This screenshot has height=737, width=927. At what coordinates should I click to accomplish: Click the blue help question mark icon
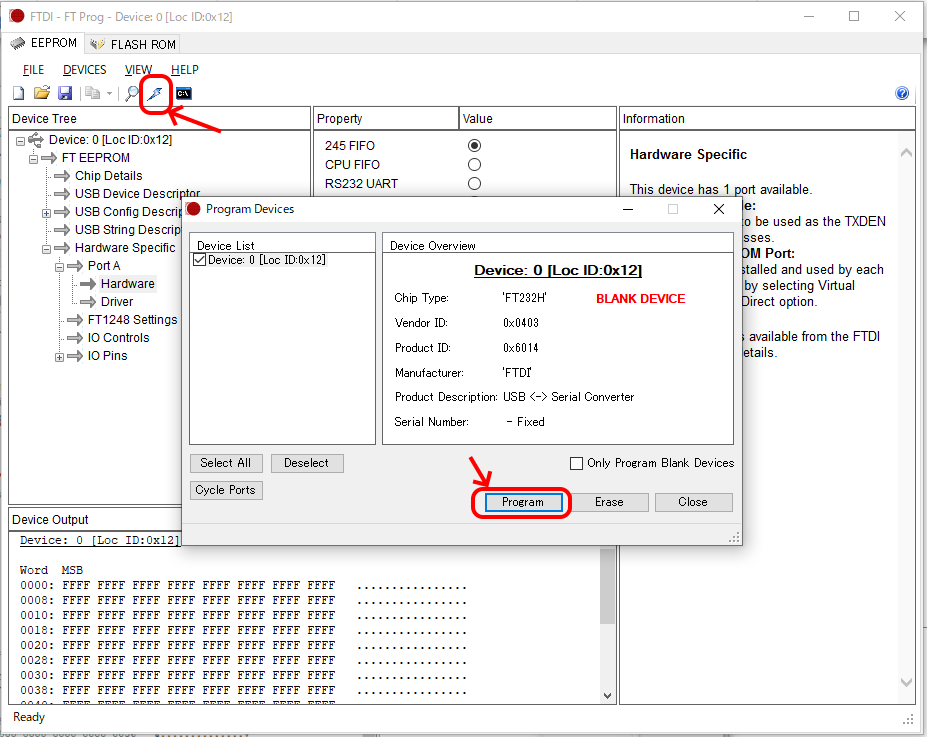click(x=902, y=93)
